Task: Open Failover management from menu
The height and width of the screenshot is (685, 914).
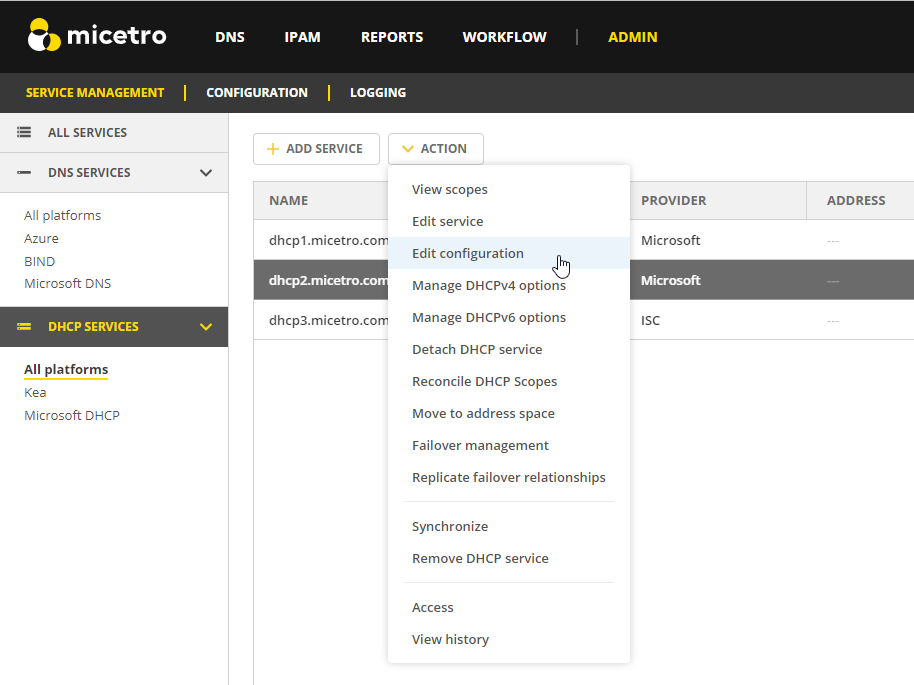Action: coord(509,445)
